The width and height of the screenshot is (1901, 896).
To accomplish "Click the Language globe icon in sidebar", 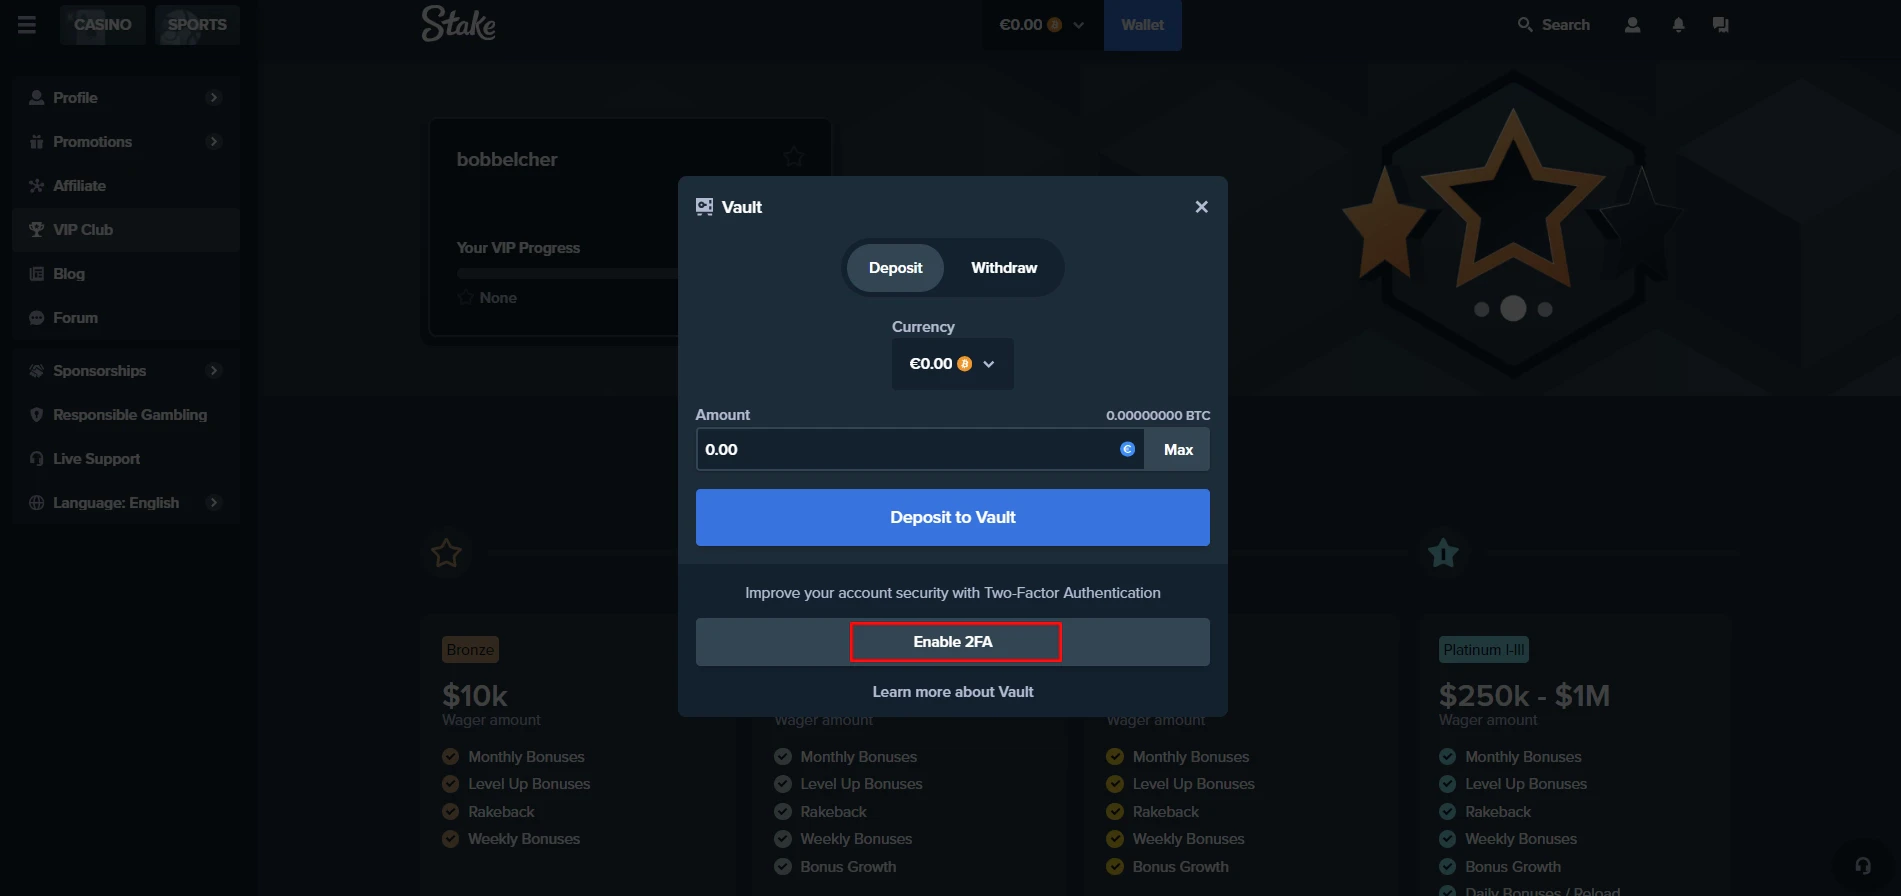I will 37,502.
